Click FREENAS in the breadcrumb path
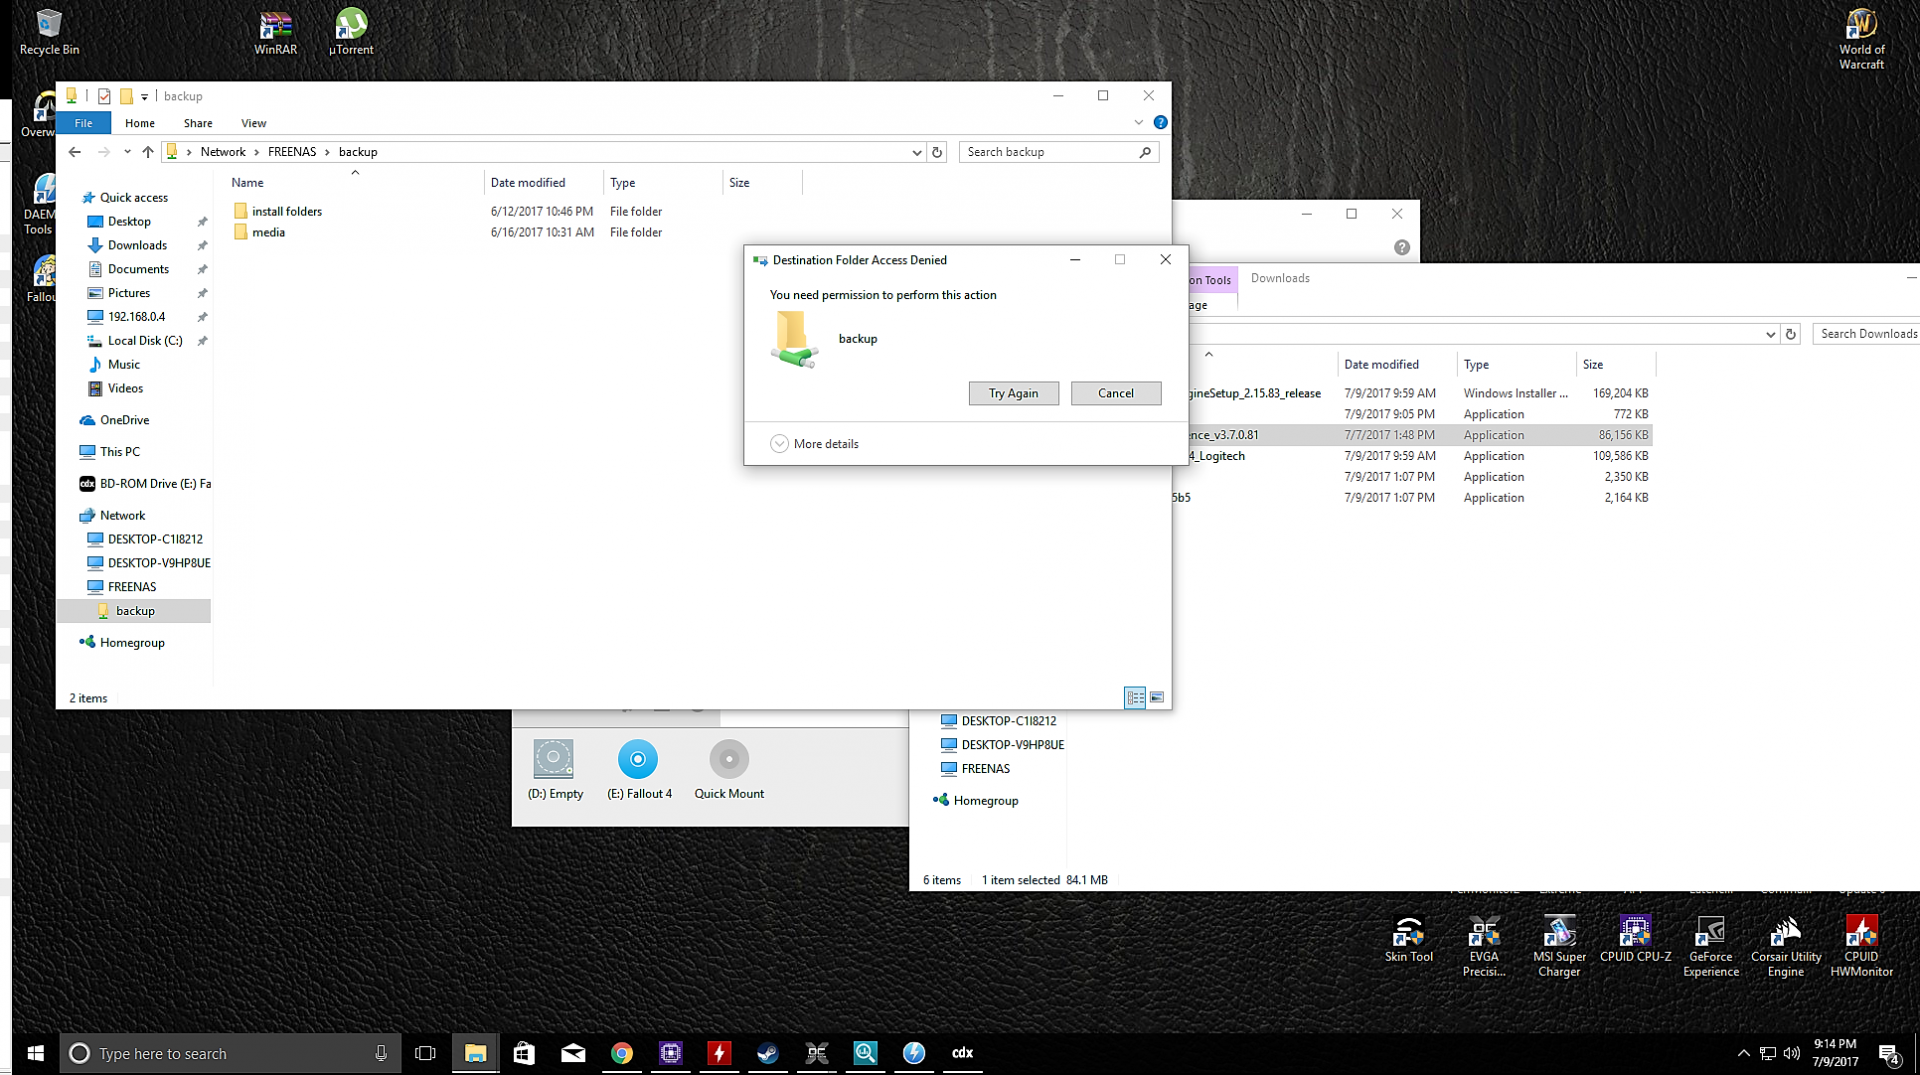 (292, 152)
